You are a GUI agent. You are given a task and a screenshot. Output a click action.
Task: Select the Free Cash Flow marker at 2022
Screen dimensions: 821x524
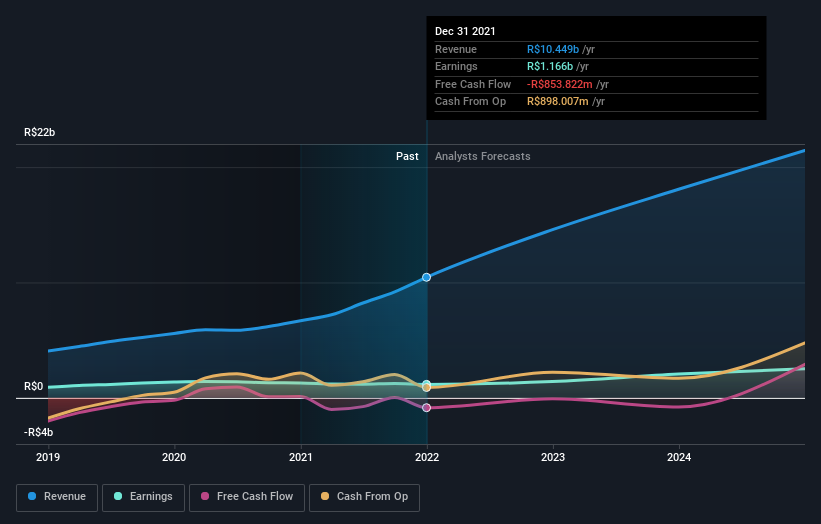427,408
